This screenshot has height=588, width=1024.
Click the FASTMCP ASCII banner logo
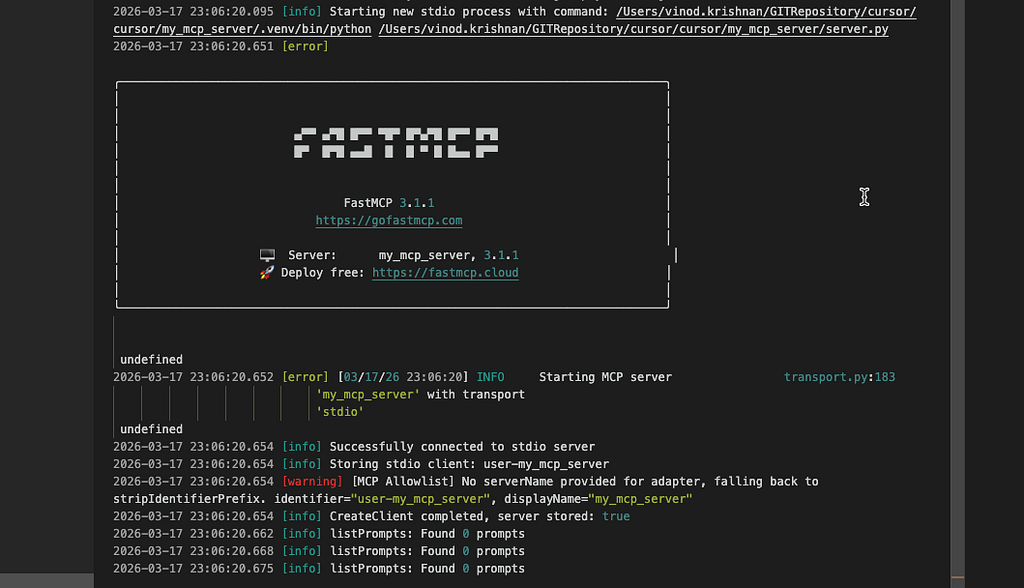coord(396,143)
